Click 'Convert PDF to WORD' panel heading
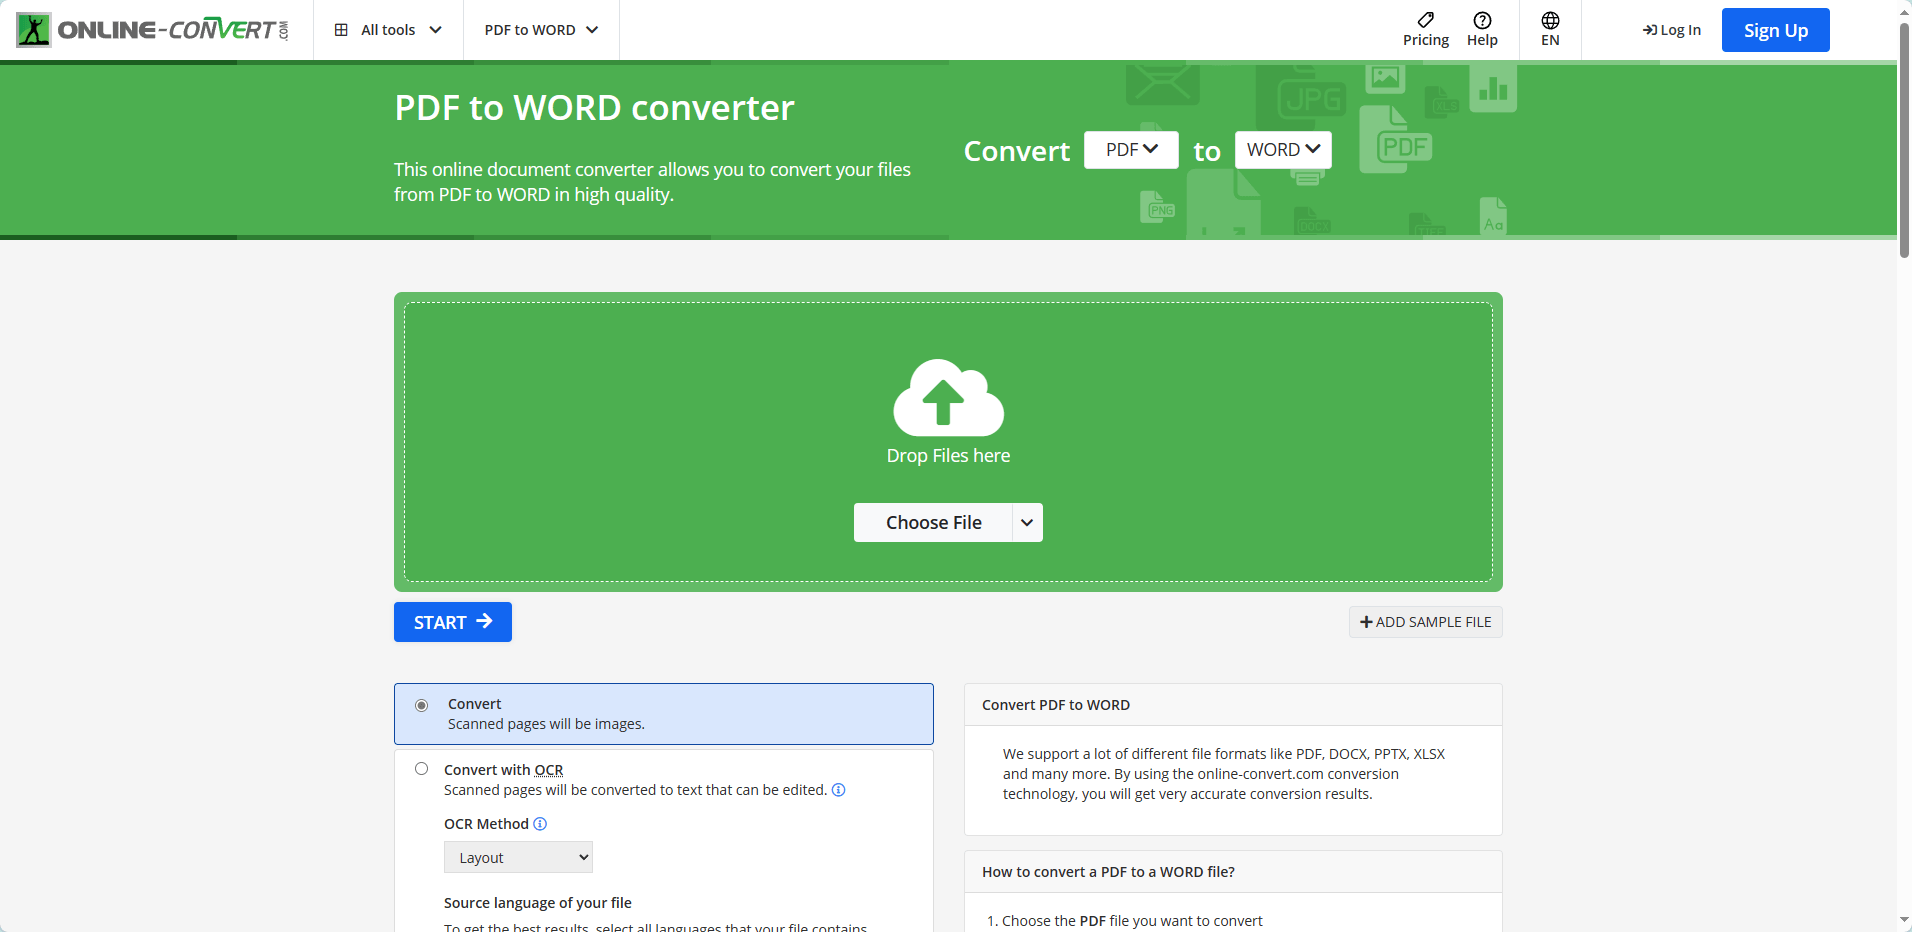The image size is (1912, 932). tap(1056, 705)
